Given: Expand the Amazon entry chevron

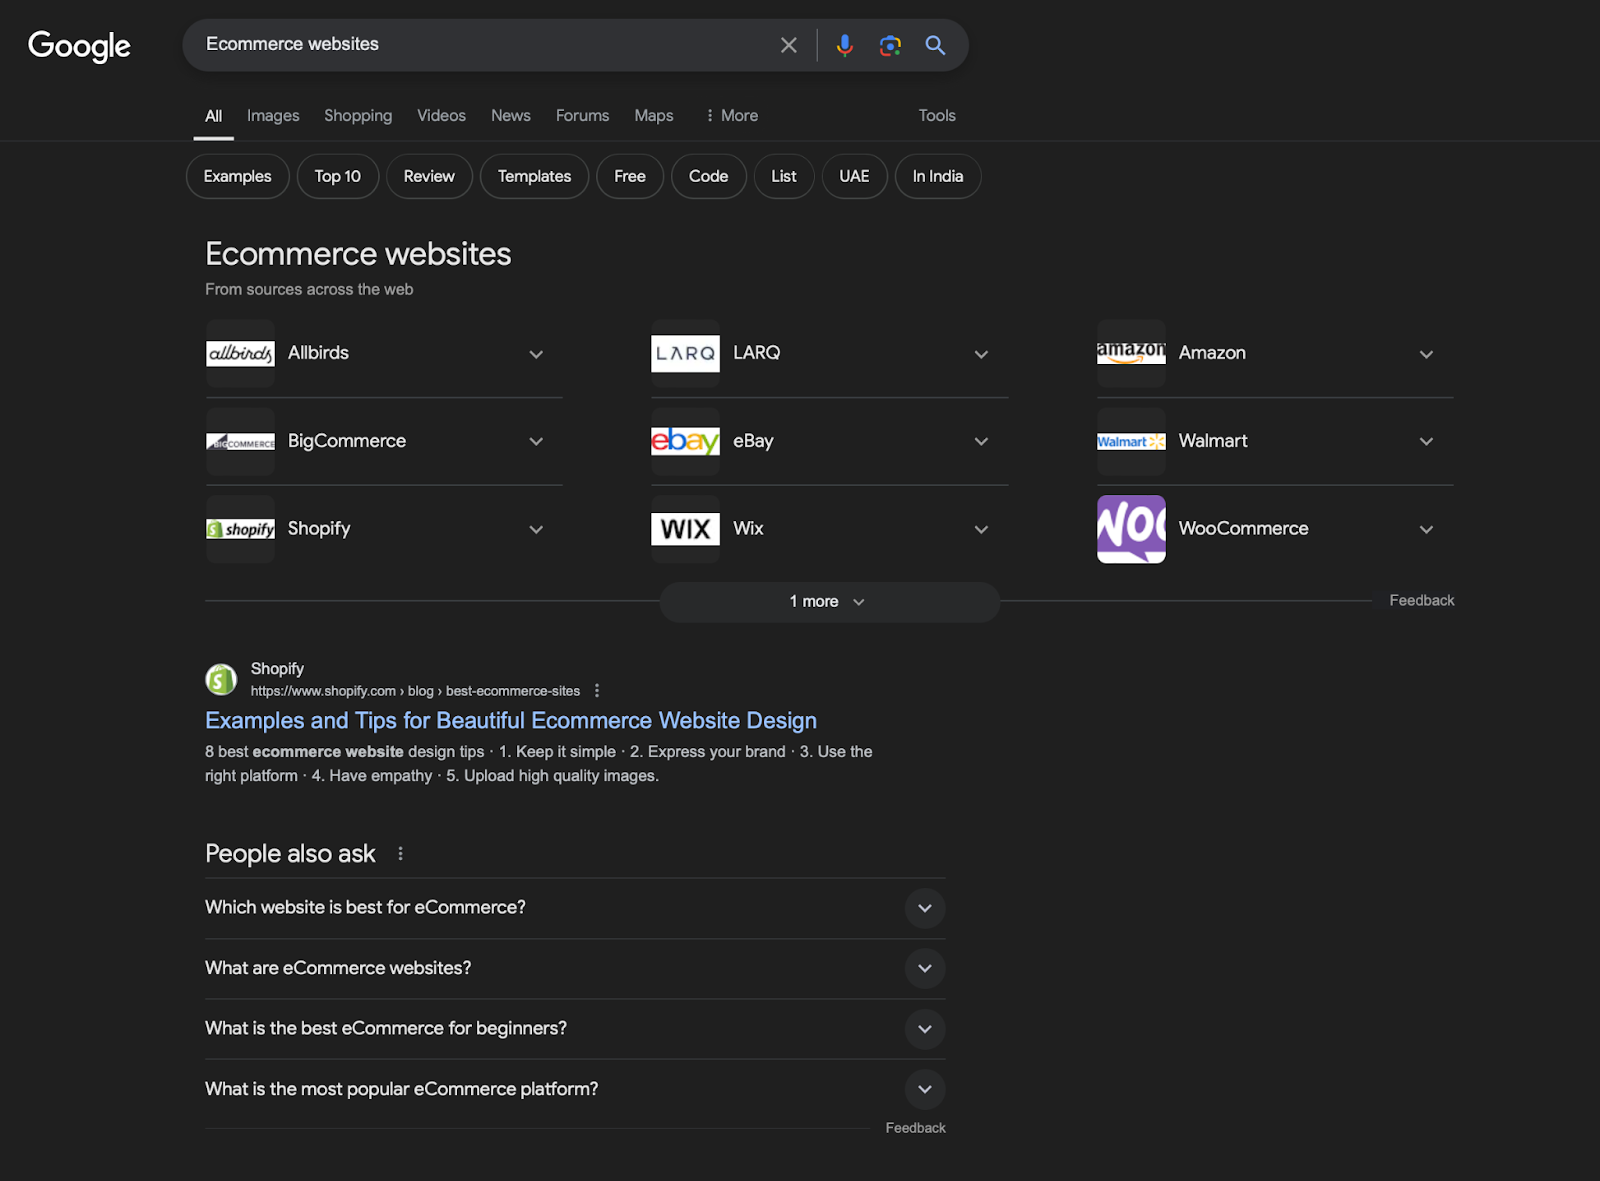Looking at the screenshot, I should tap(1426, 354).
